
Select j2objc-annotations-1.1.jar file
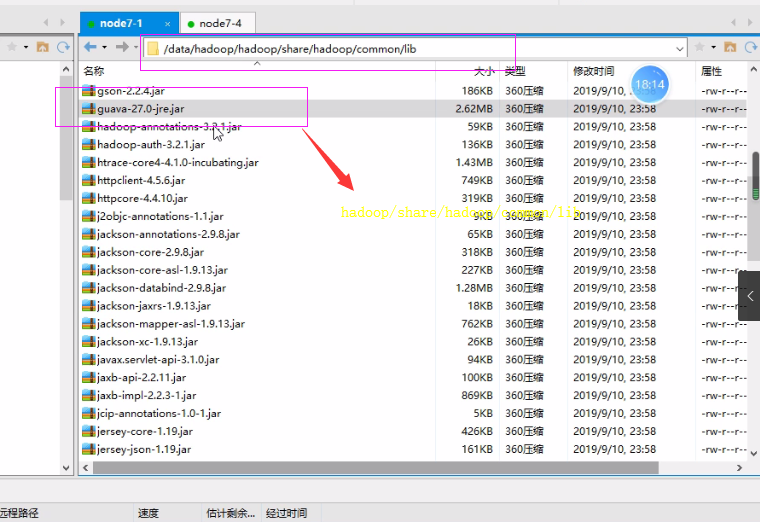pos(160,216)
